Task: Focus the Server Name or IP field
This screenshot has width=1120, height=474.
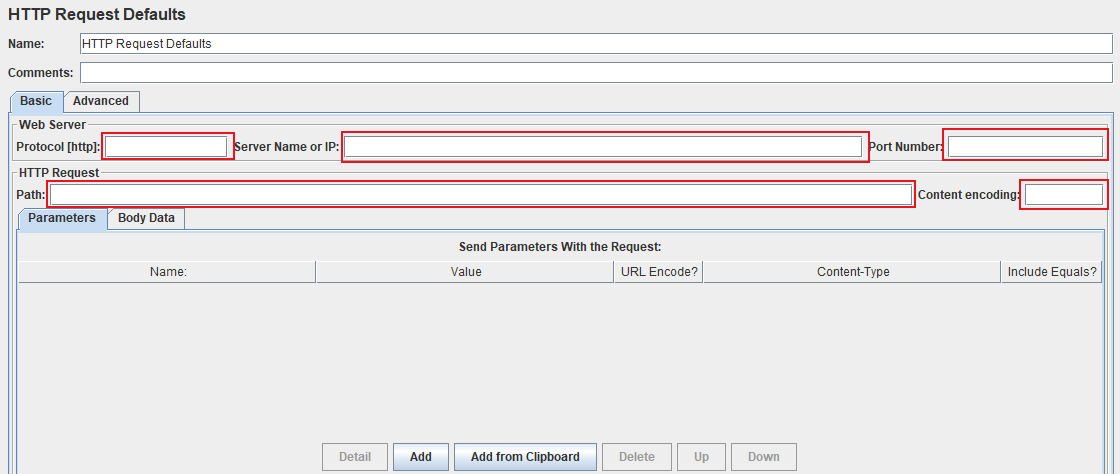Action: [x=604, y=147]
